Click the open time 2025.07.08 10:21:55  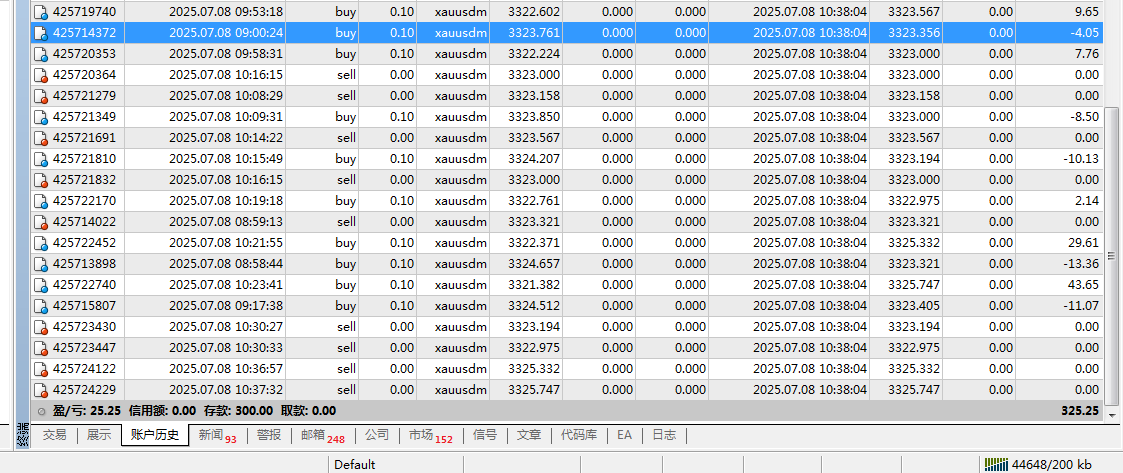click(x=226, y=242)
